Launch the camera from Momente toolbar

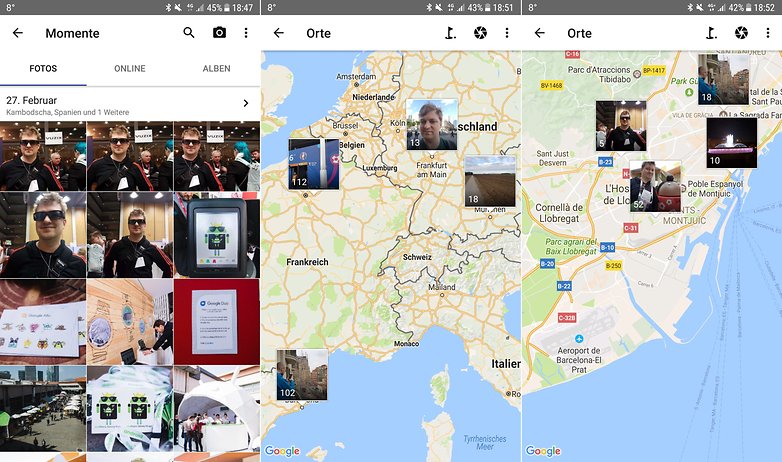tap(219, 33)
